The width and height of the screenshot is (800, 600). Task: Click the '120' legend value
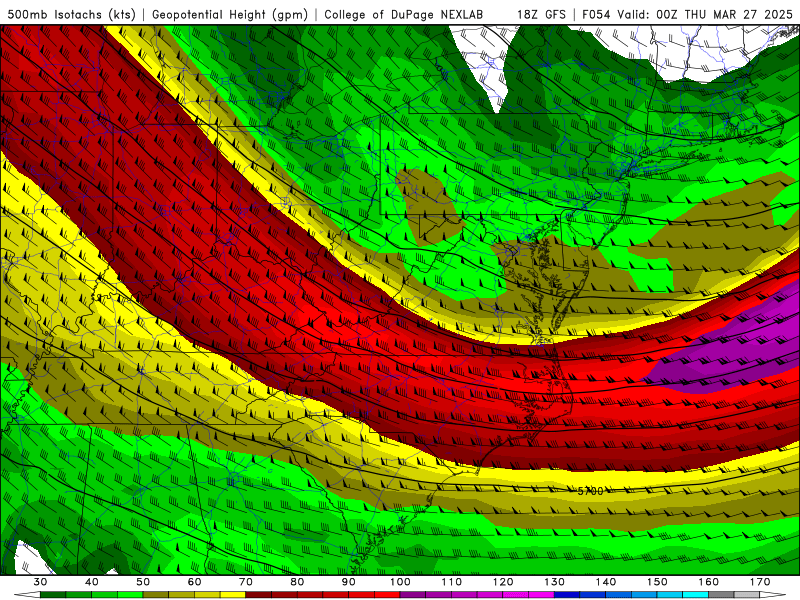coord(503,582)
